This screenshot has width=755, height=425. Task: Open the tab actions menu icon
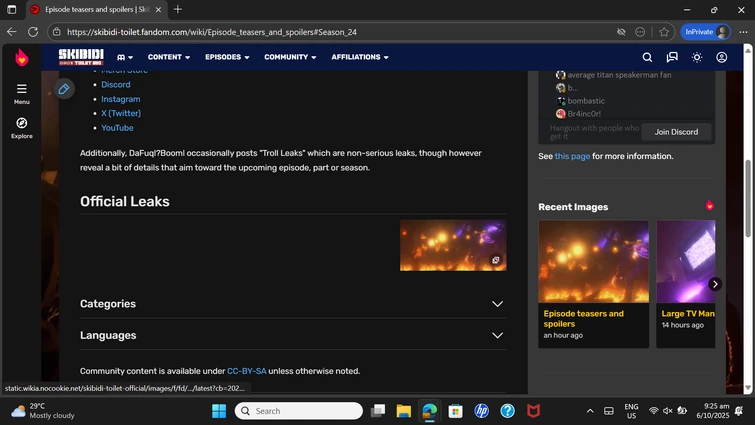point(12,9)
